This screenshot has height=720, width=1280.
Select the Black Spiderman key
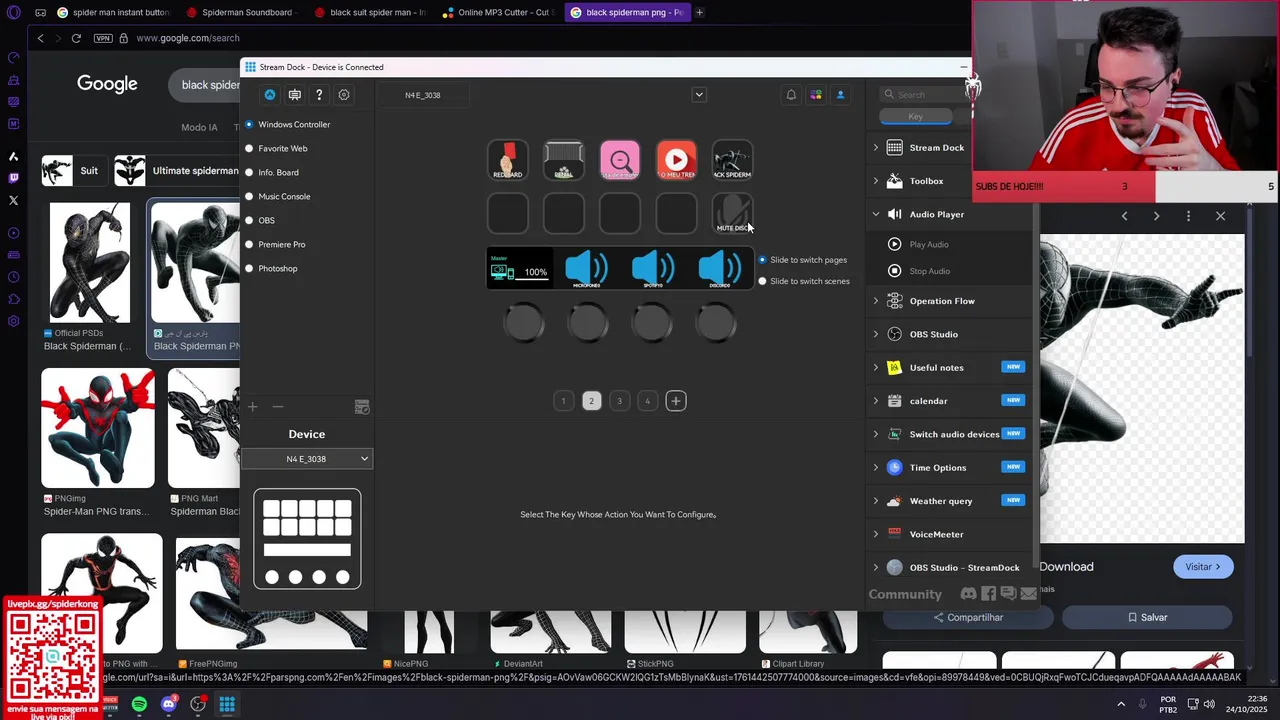[732, 160]
